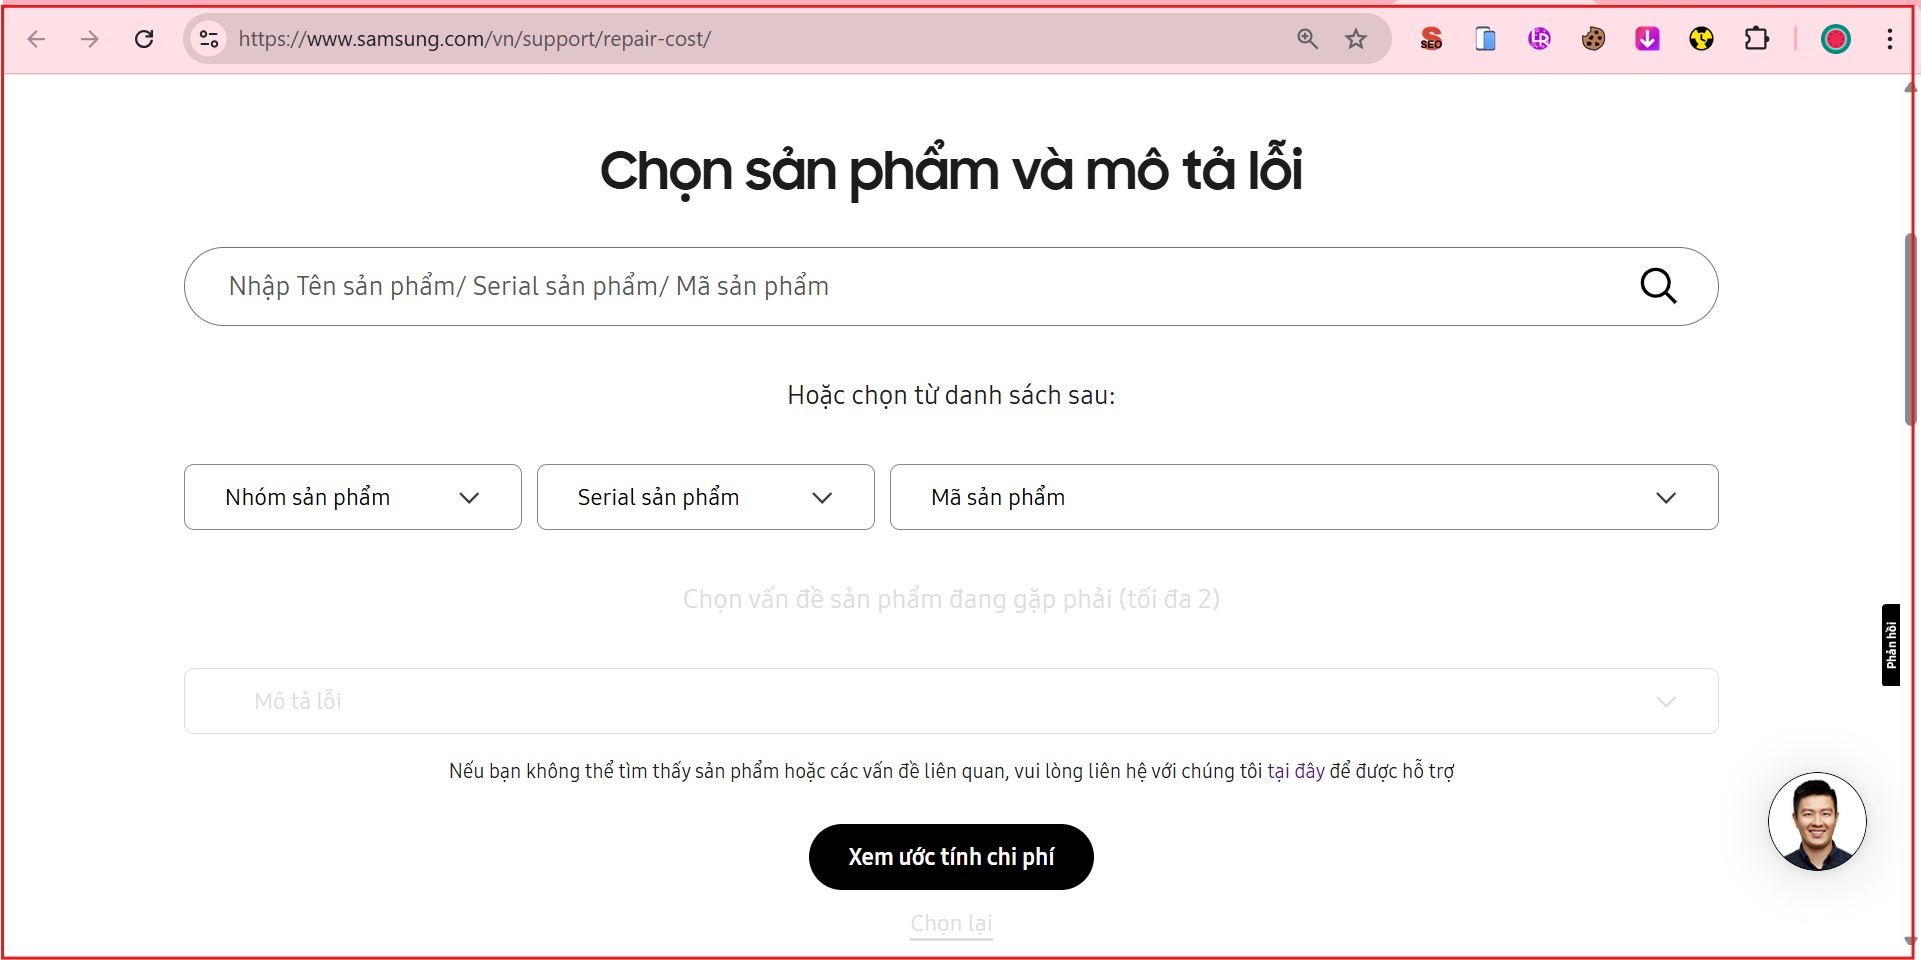Expand the Nhóm sản phẩm dropdown
1921x960 pixels.
click(352, 497)
